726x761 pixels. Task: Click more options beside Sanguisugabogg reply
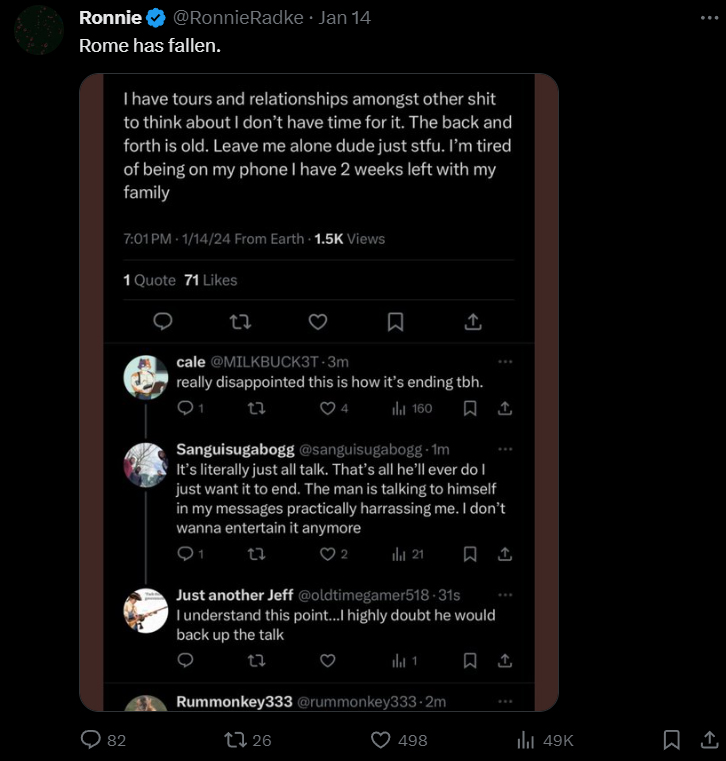(505, 449)
